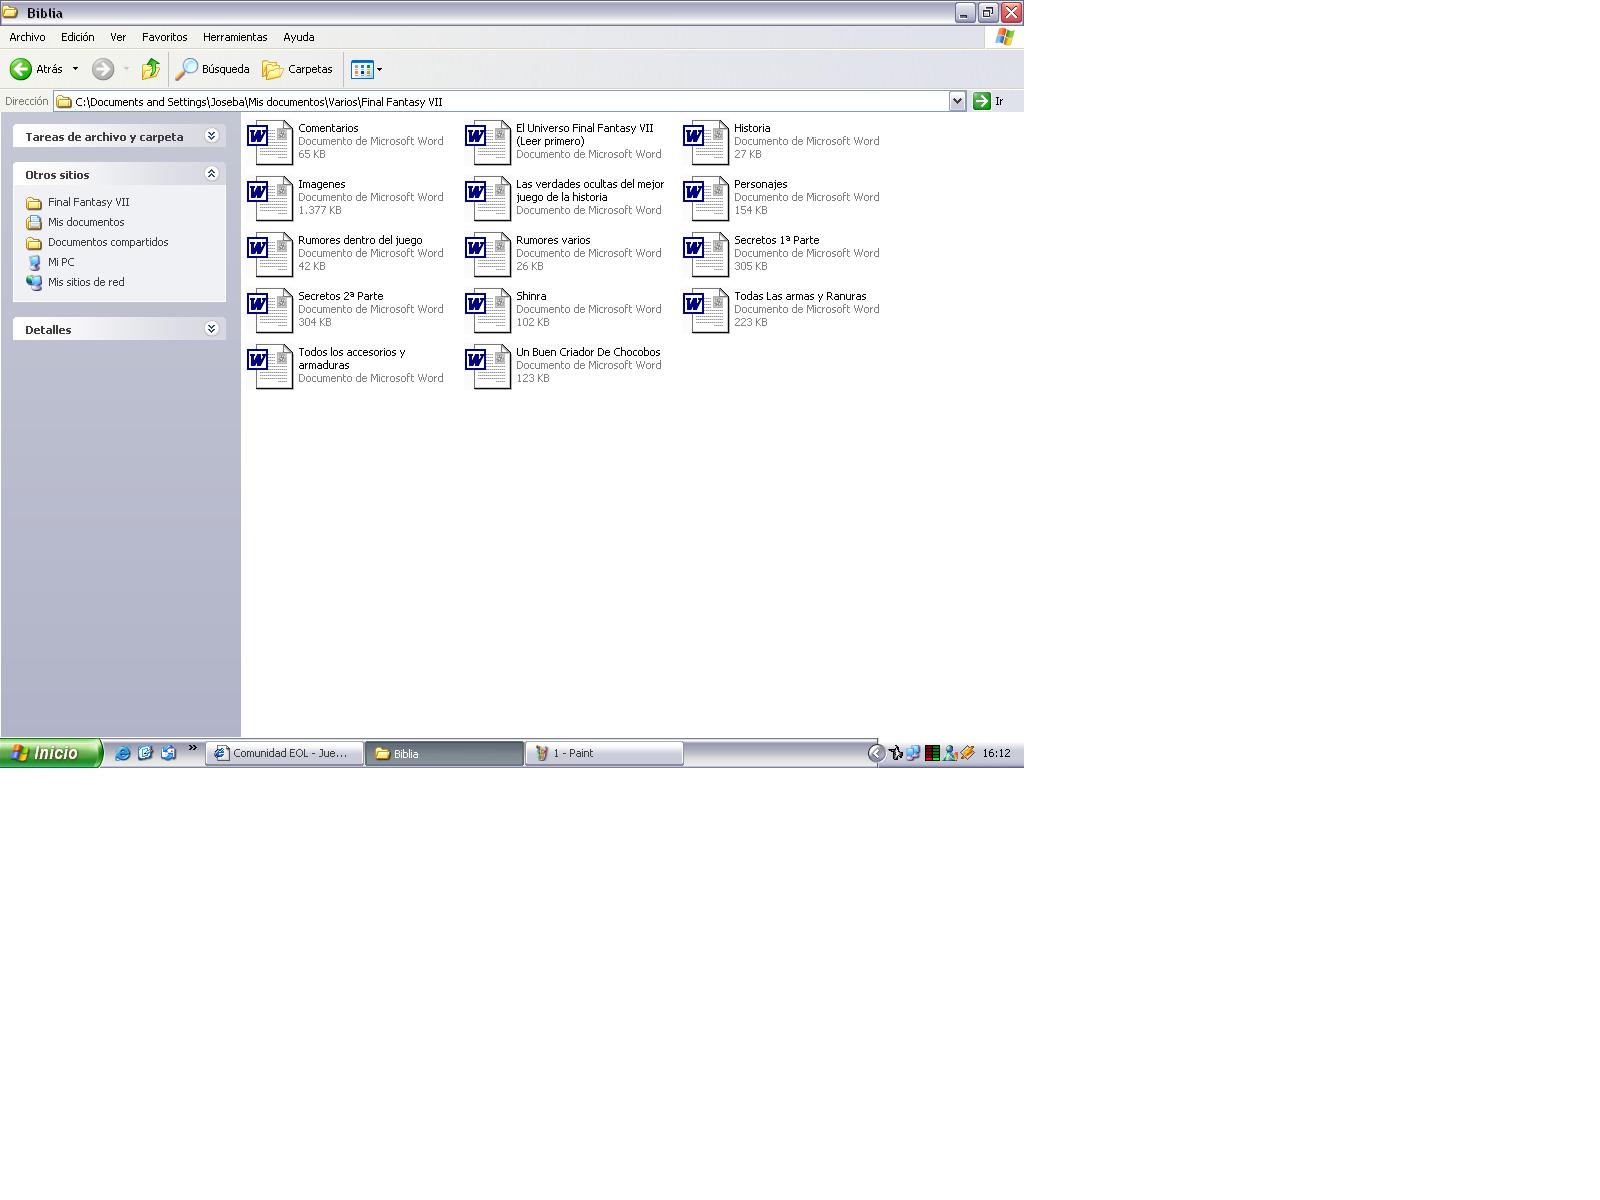Image resolution: width=1600 pixels, height=1200 pixels.
Task: Launch Internet Explorer from quick launch
Action: pos(122,753)
